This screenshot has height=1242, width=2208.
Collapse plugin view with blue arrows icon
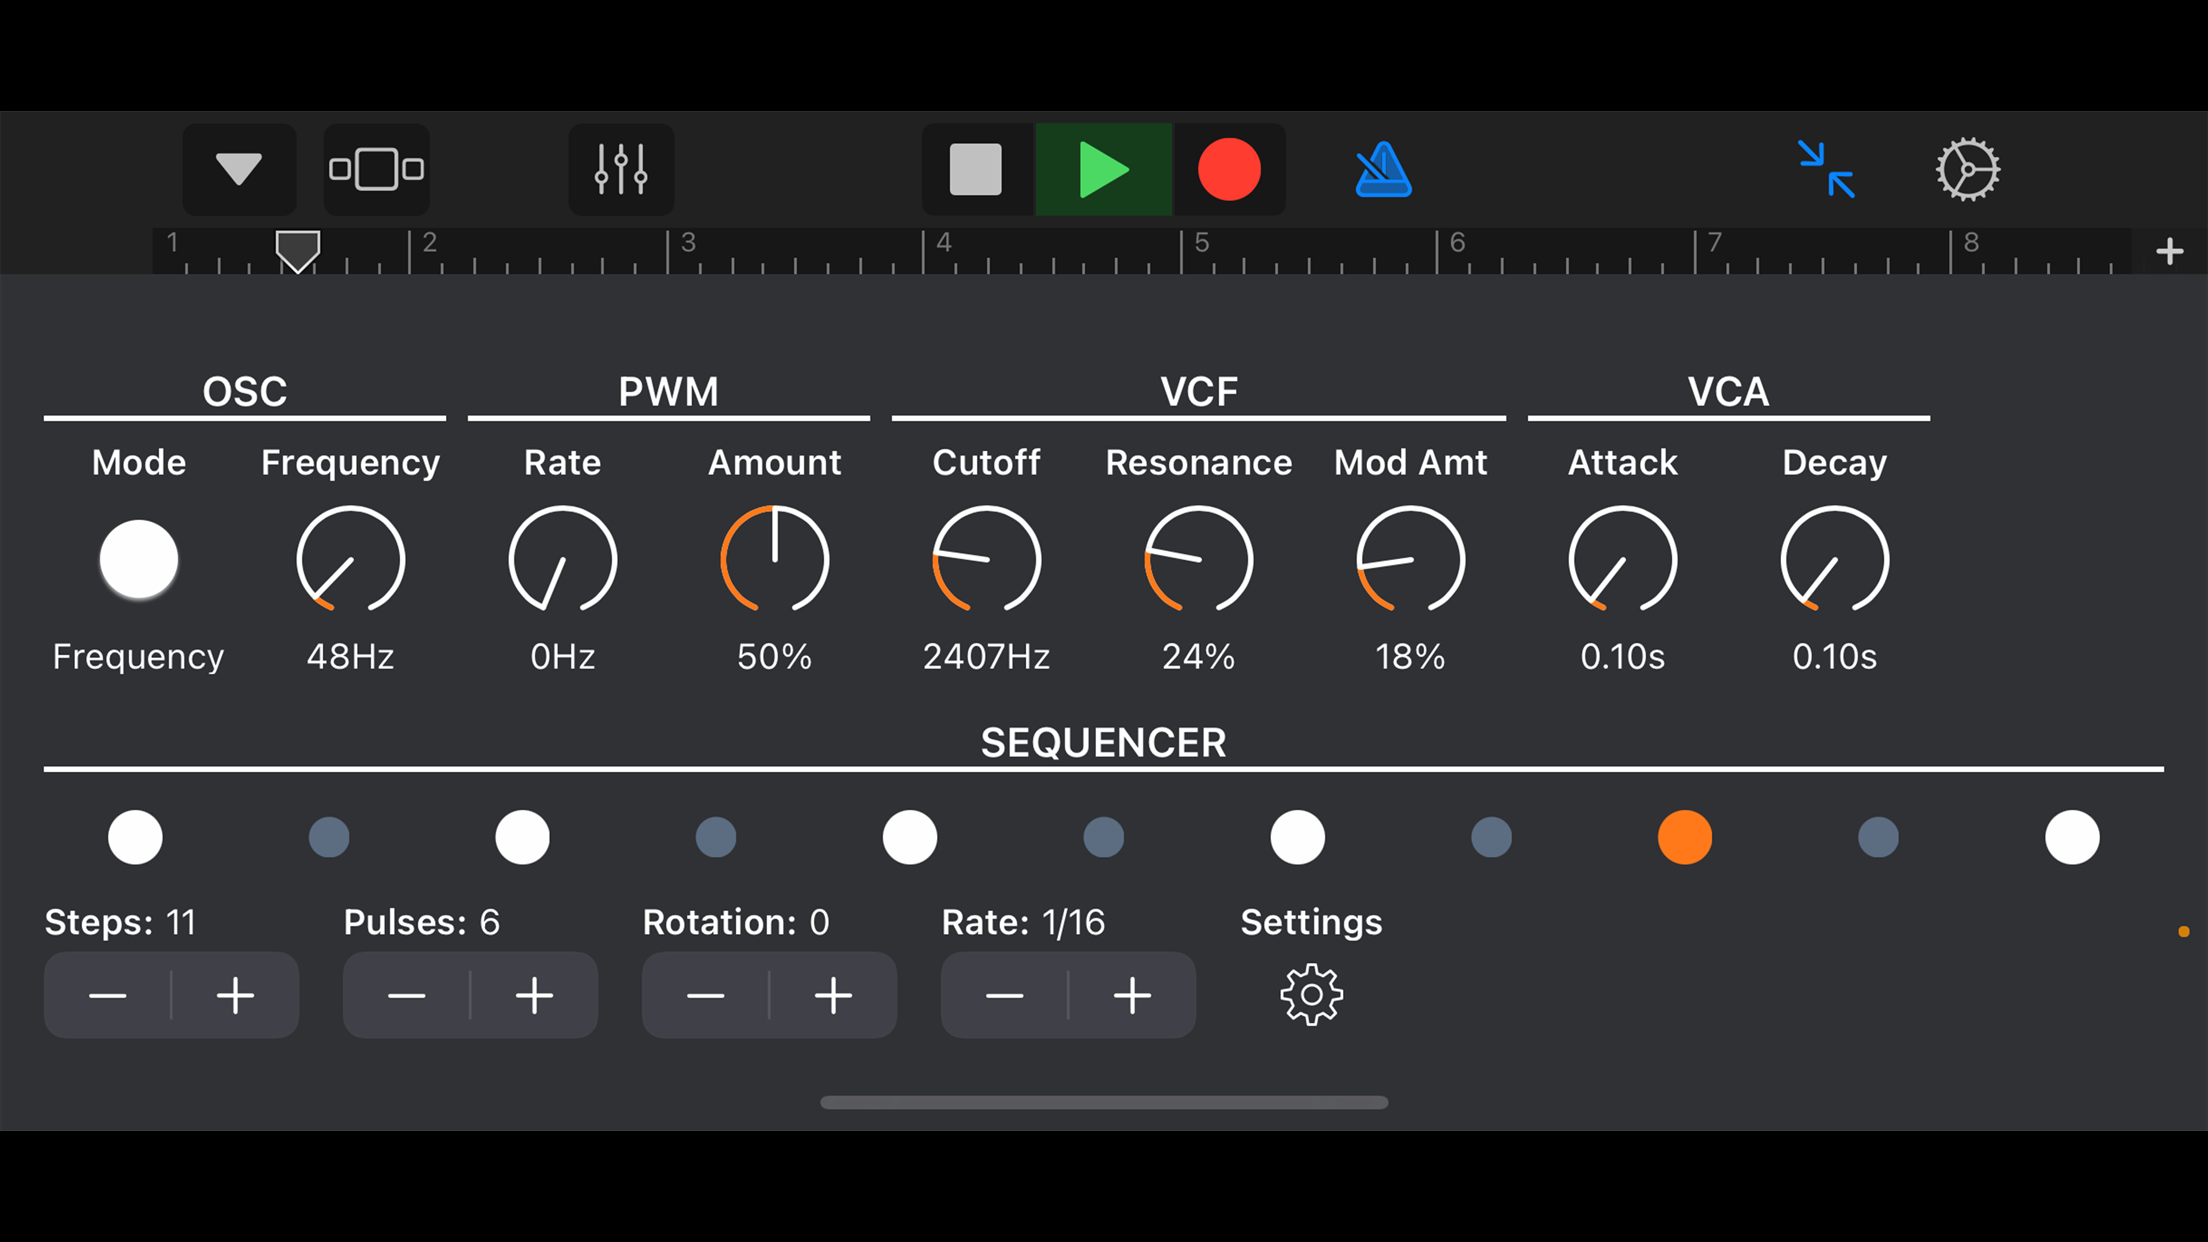tap(1826, 169)
